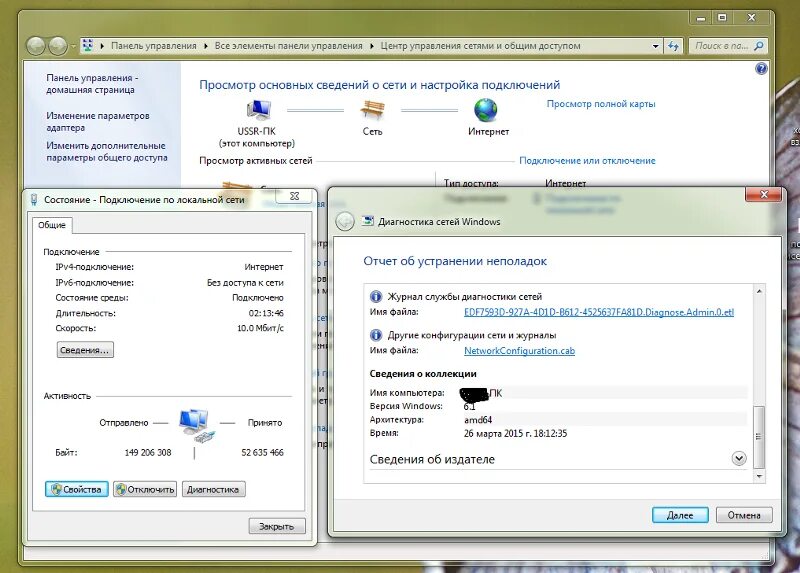
Task: Click the Диагностика сетей Windows title icon
Action: point(367,221)
